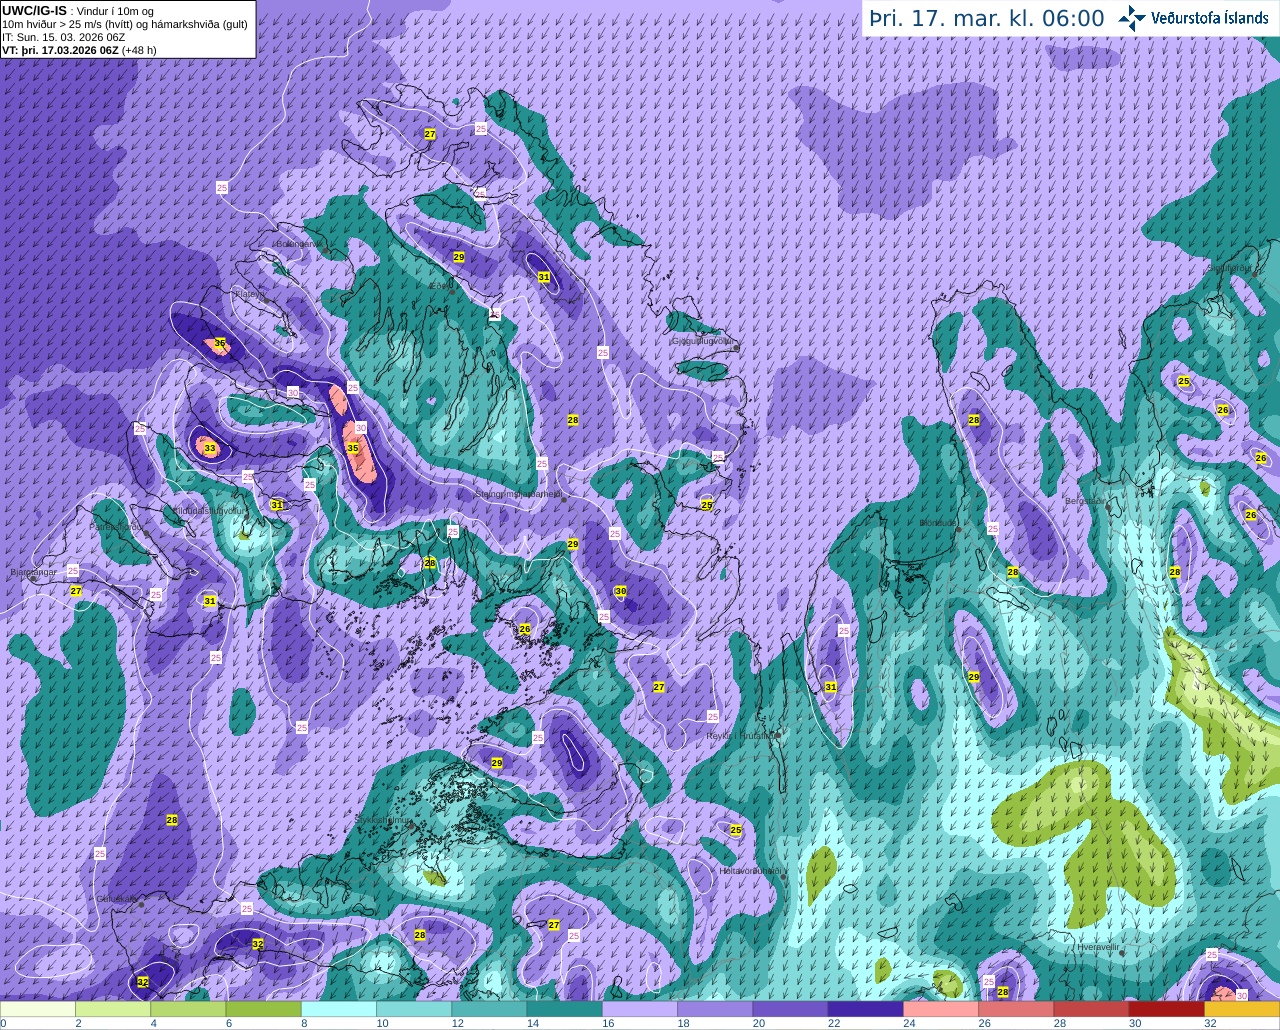This screenshot has height=1030, width=1280.
Task: Click the Siglufjörður station label
Action: pyautogui.click(x=1229, y=268)
